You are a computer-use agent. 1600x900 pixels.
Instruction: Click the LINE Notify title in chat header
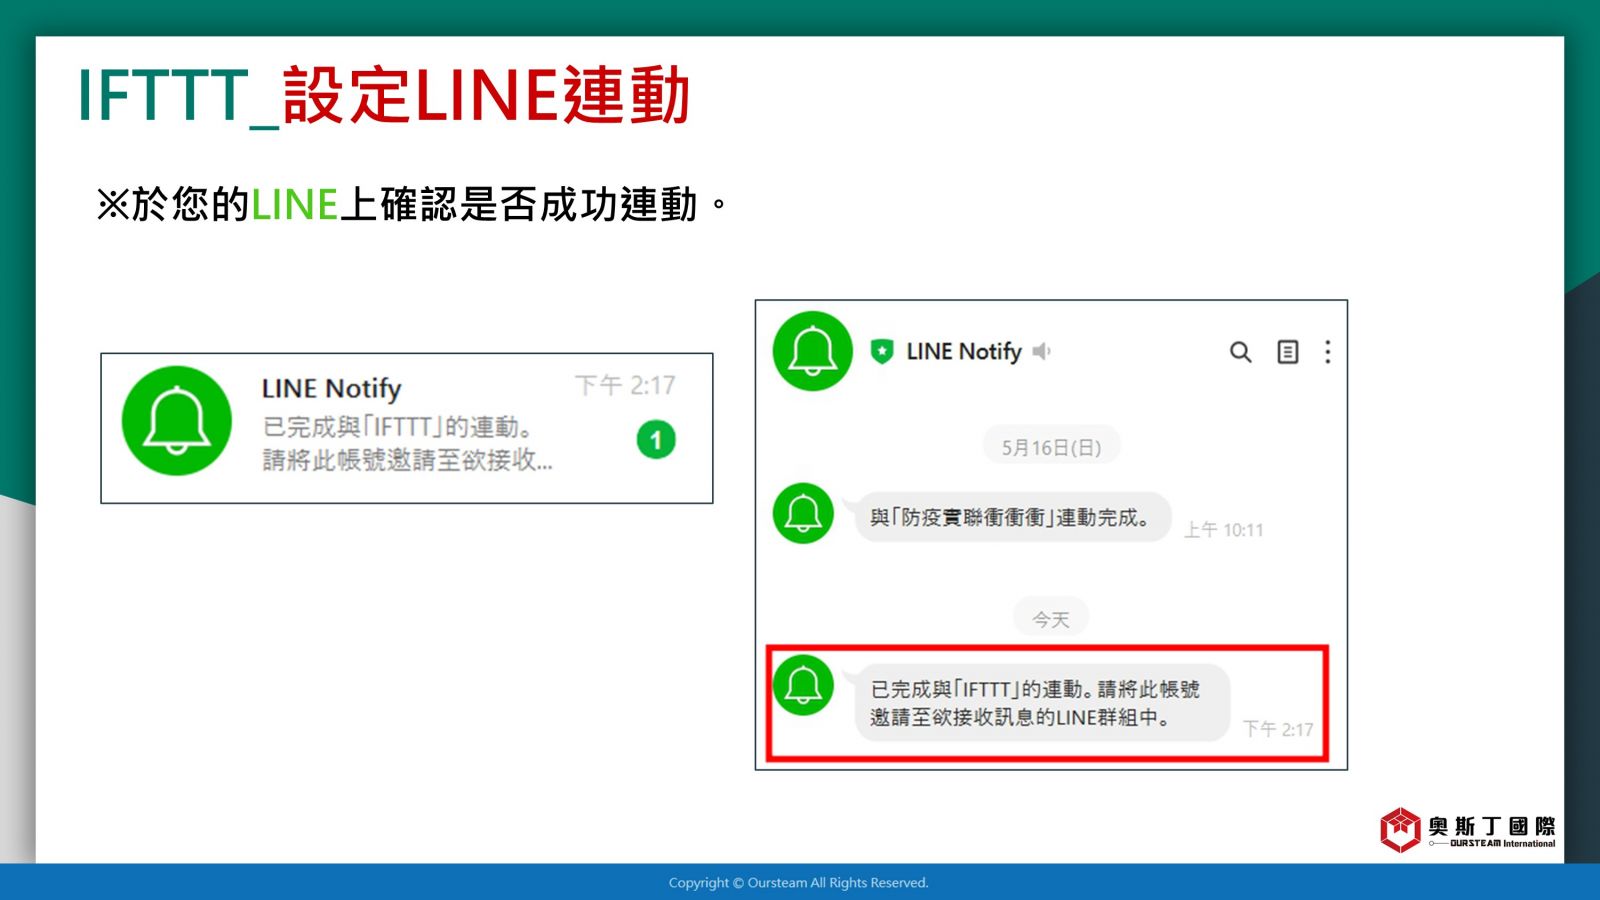point(964,351)
